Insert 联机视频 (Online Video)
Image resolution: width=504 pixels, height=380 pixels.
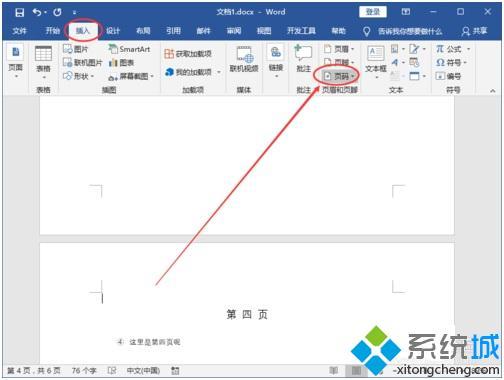click(x=244, y=59)
